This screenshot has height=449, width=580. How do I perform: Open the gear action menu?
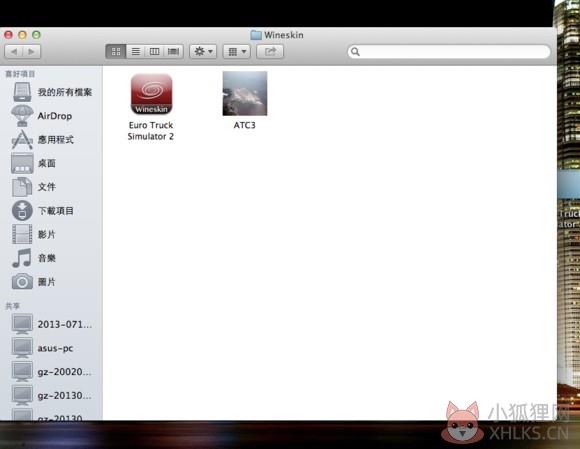click(x=203, y=51)
